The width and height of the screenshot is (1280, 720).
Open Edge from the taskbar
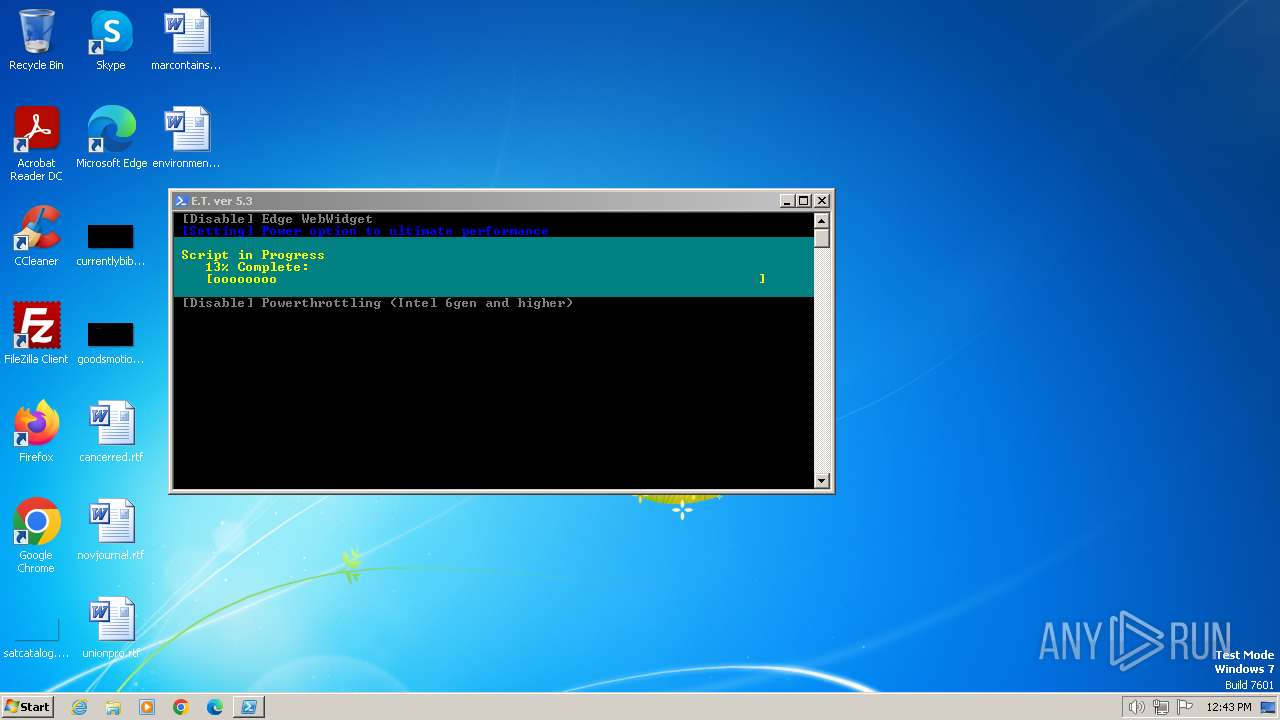coord(215,707)
